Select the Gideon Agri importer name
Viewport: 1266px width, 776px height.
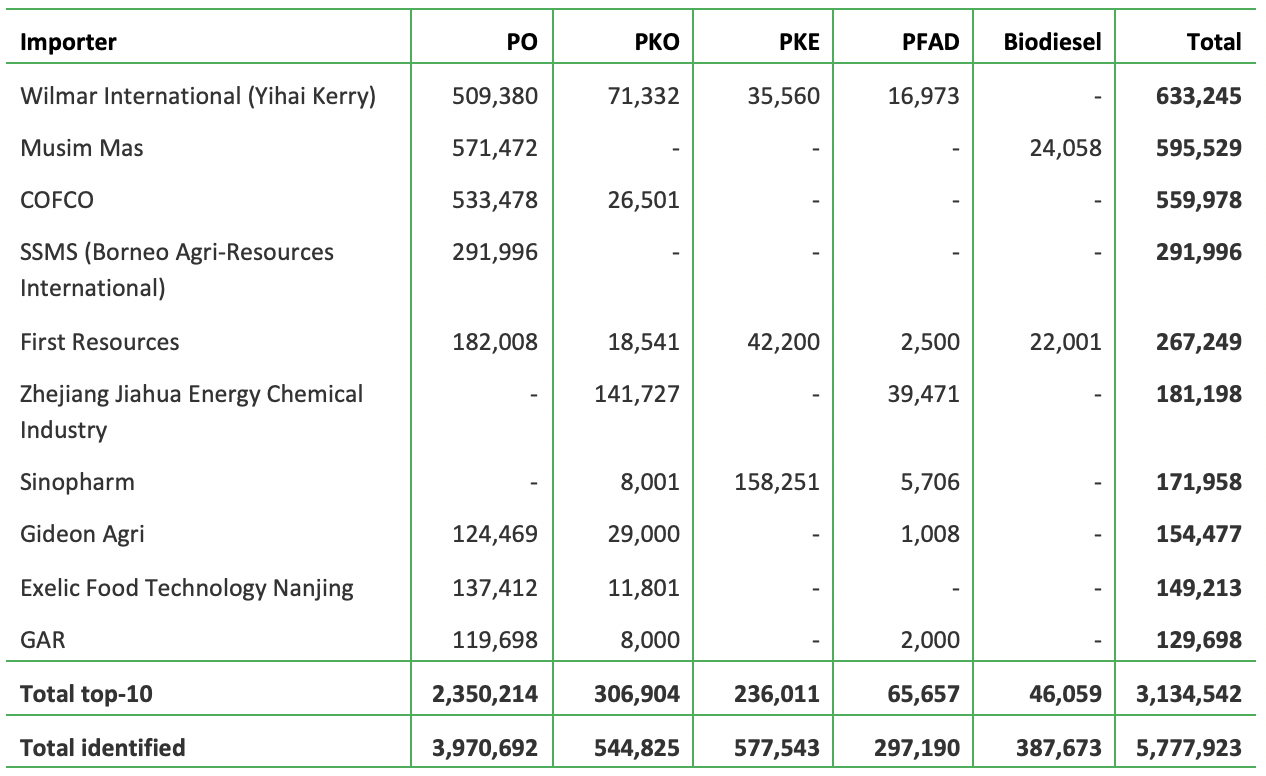pos(82,534)
